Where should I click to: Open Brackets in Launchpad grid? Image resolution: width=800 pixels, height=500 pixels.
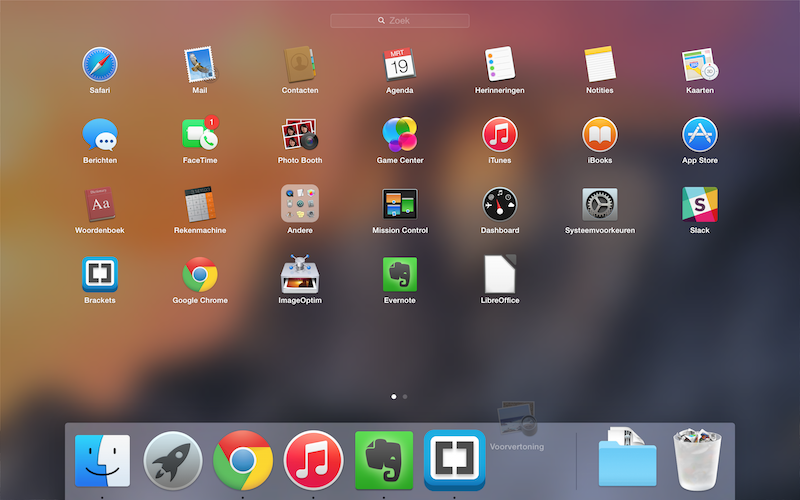100,274
